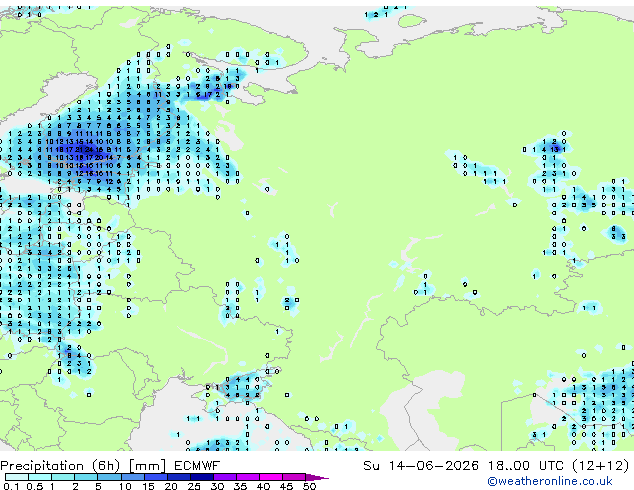Pick the 45–50 mm legend swatch
The width and height of the screenshot is (634, 490).
pos(294,477)
